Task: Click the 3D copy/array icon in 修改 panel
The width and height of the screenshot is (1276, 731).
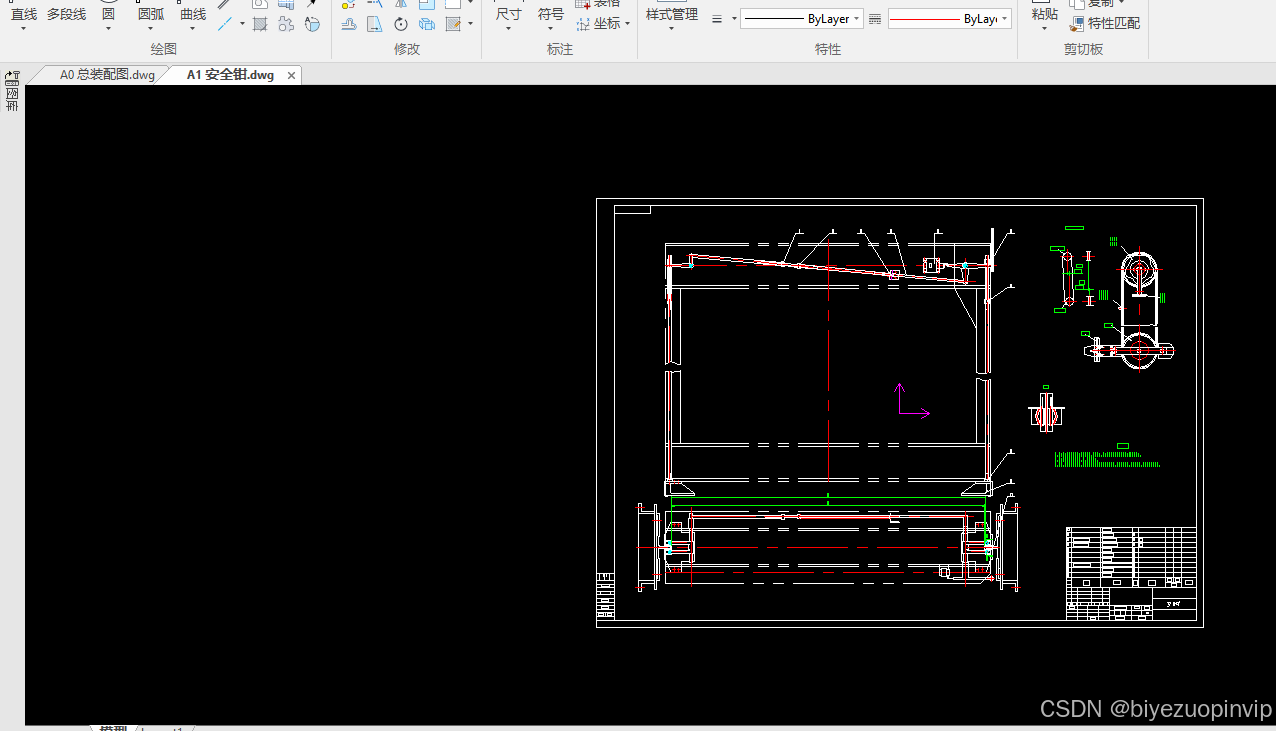Action: (x=427, y=24)
